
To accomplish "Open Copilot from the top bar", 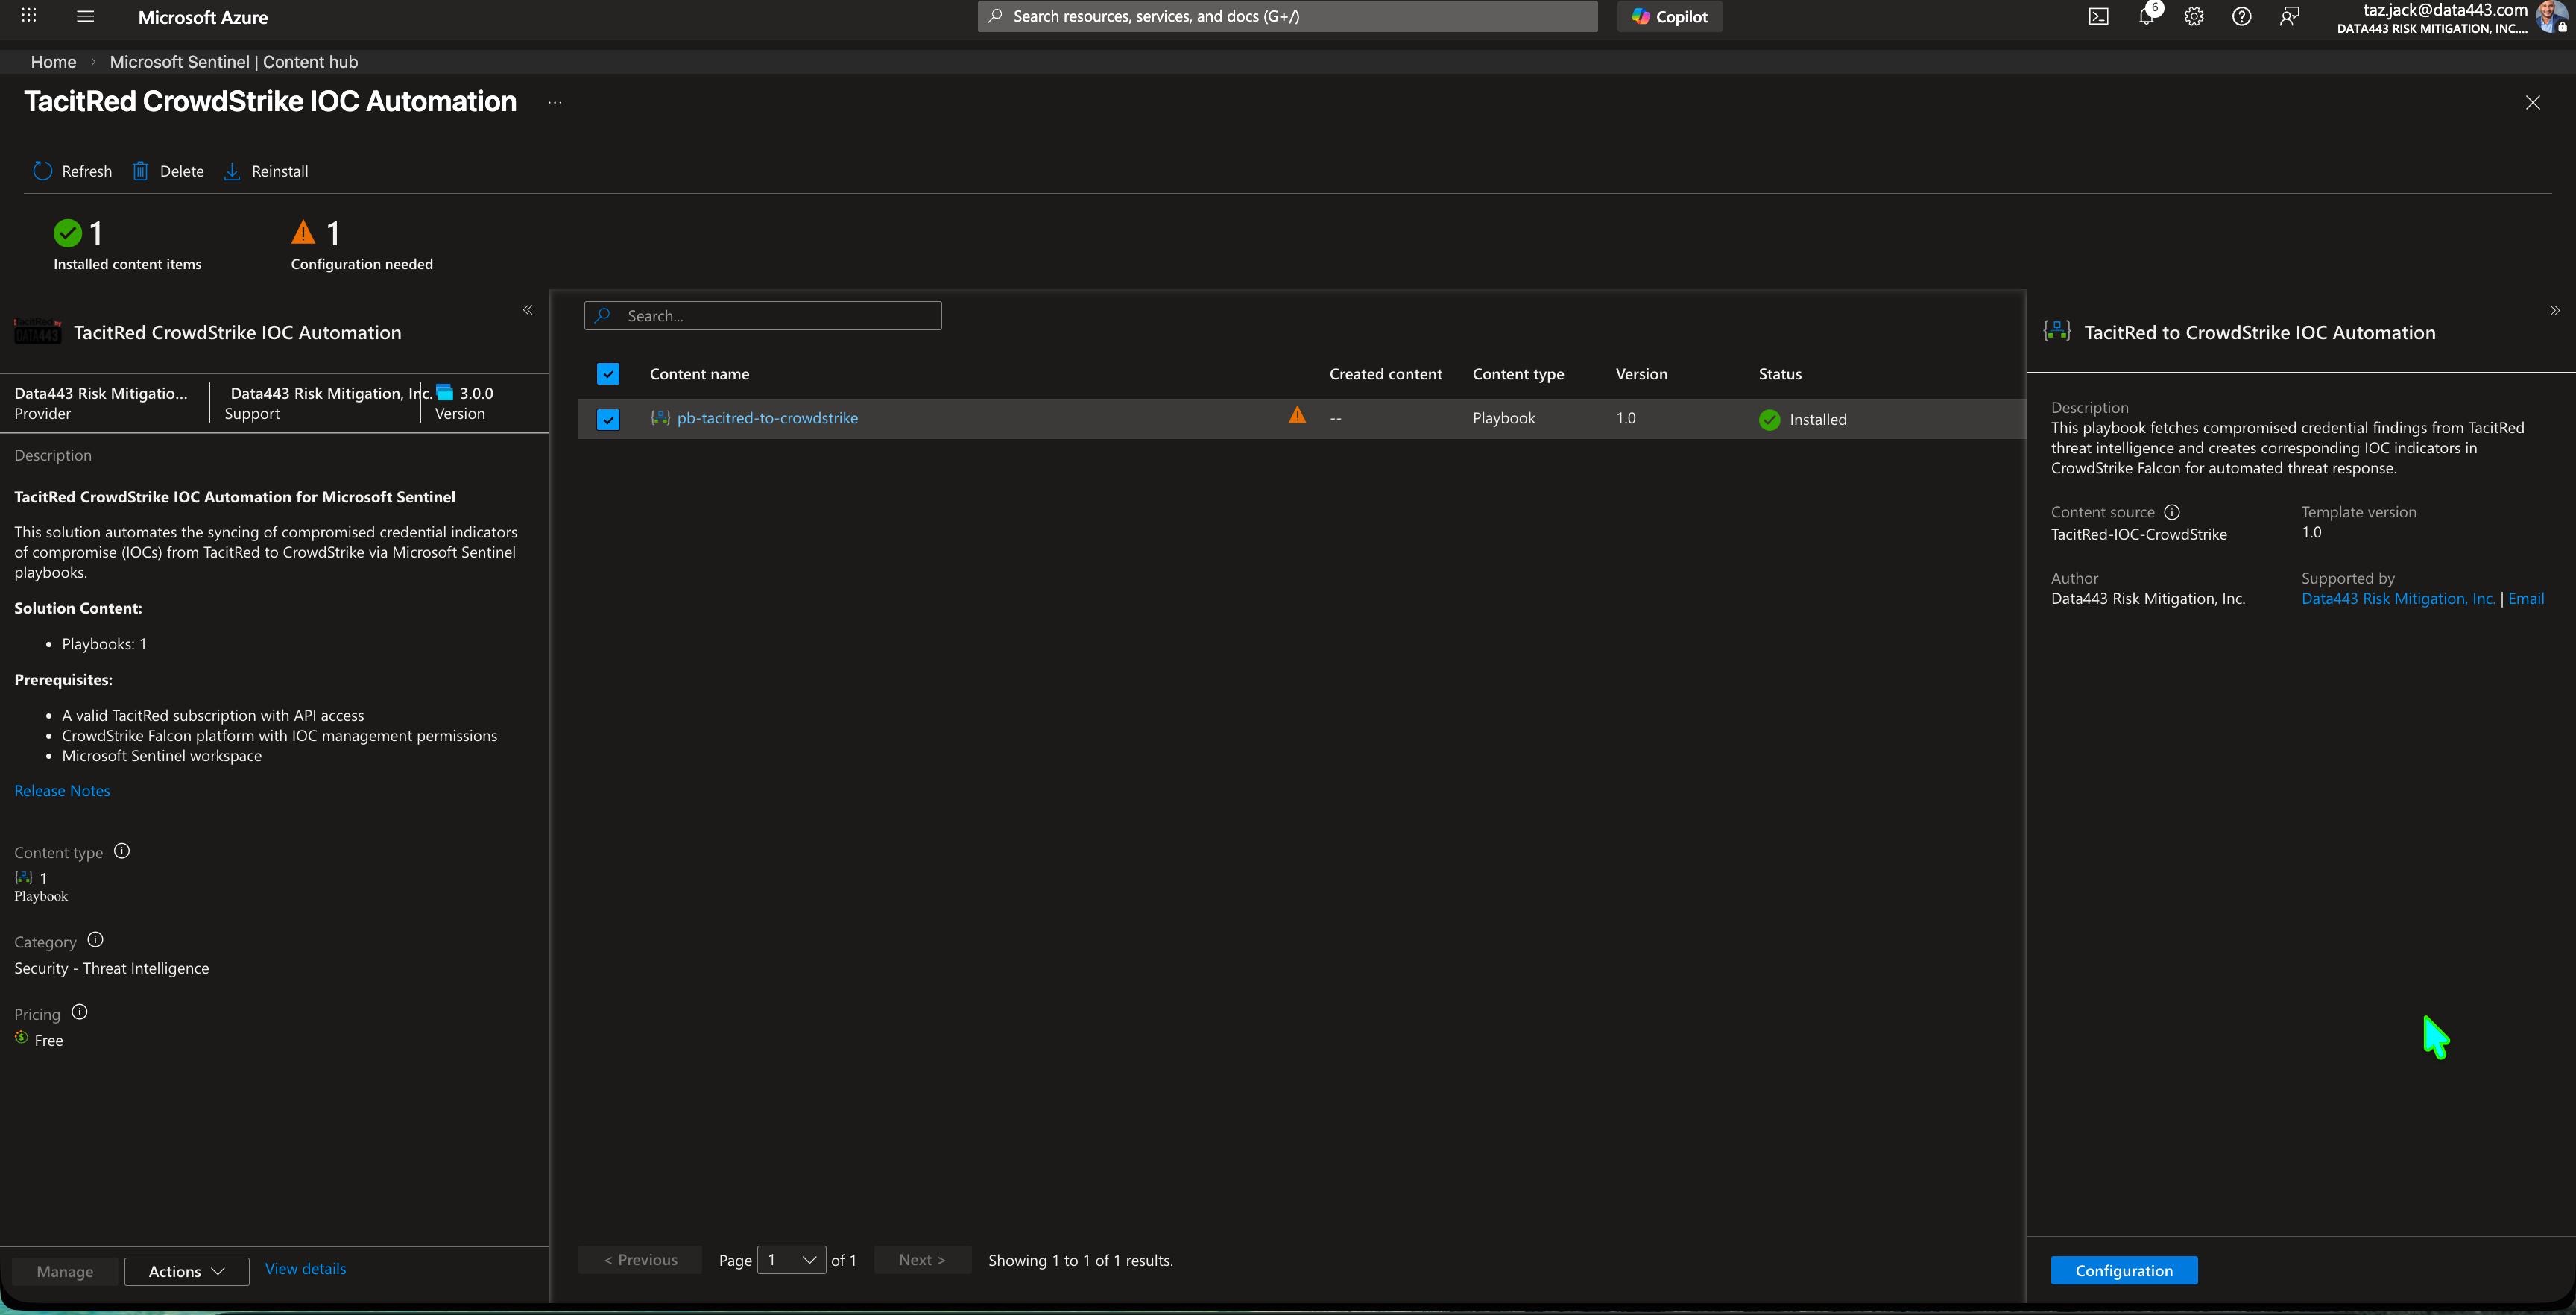I will (x=1669, y=16).
